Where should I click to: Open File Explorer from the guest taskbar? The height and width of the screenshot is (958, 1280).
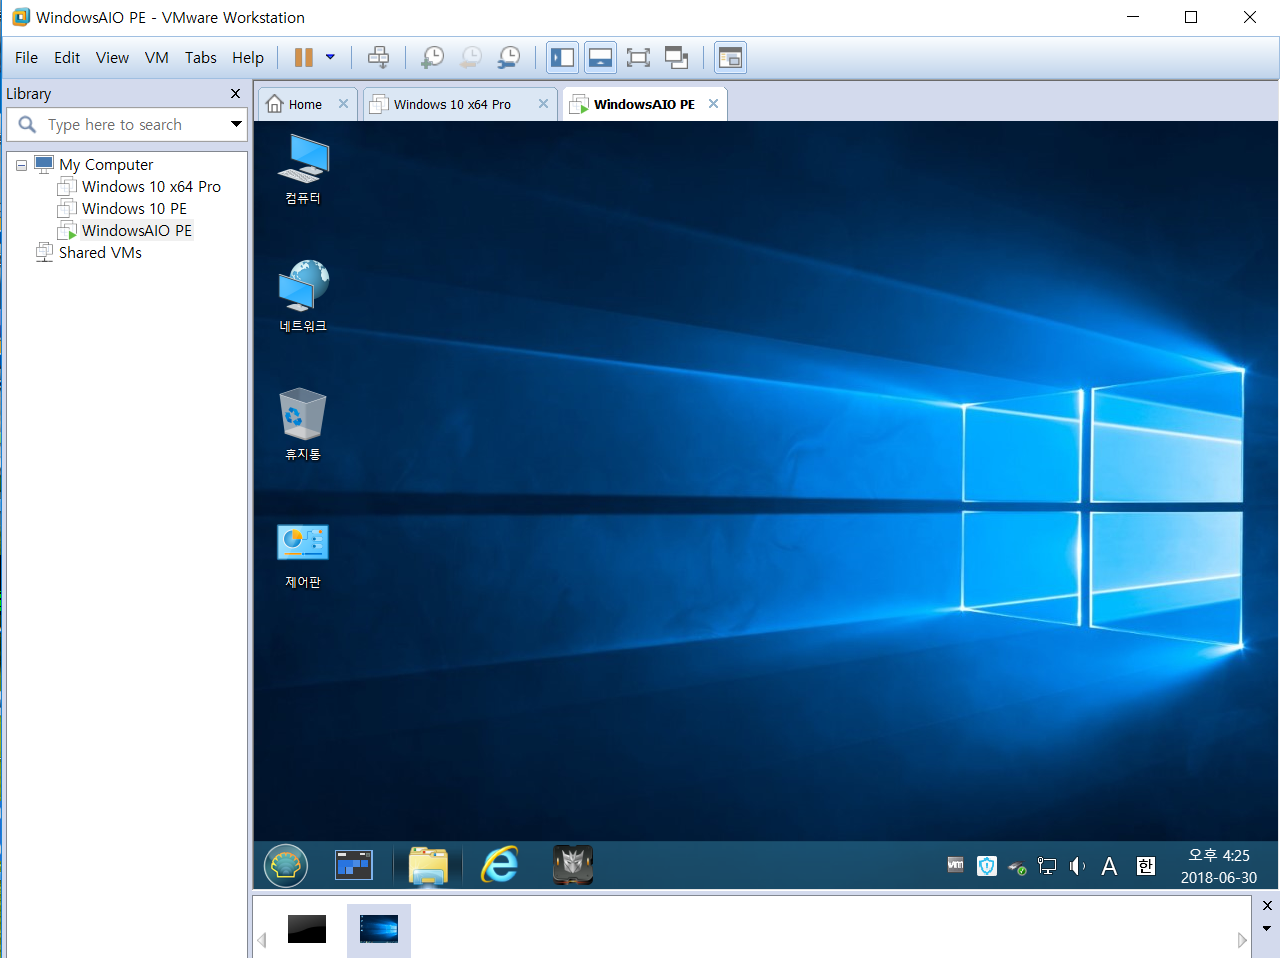pos(428,866)
